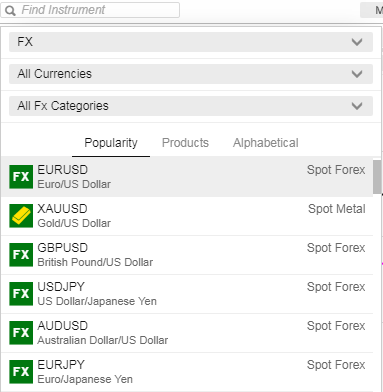The image size is (383, 392).
Task: Click the XAUUSD gold bar icon
Action: point(21,216)
